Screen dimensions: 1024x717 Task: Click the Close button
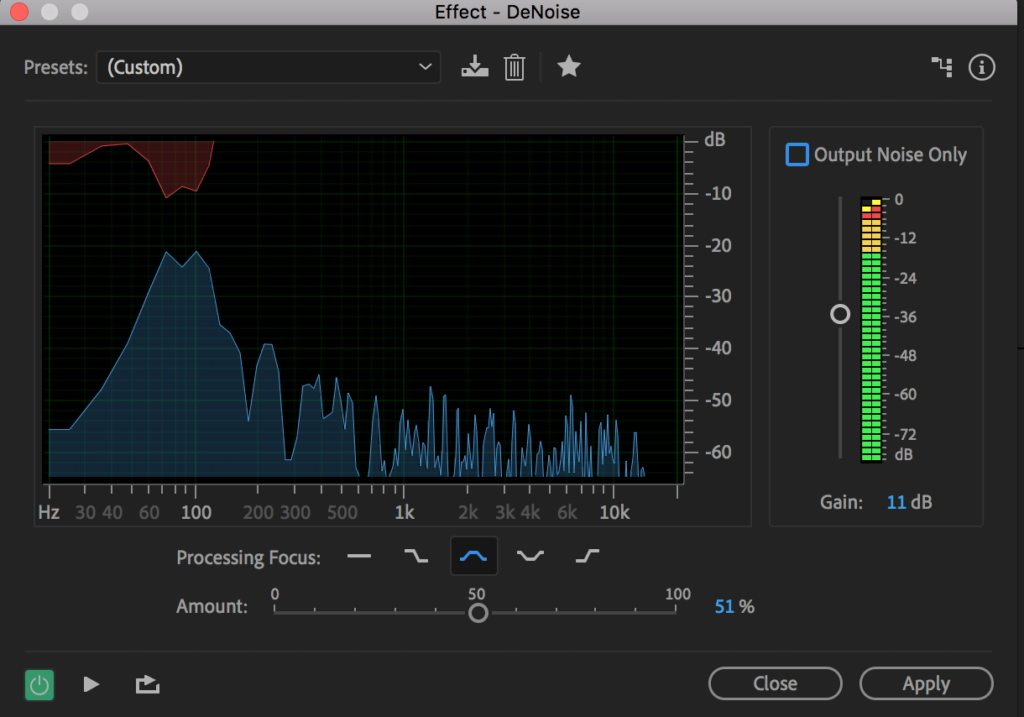click(775, 684)
